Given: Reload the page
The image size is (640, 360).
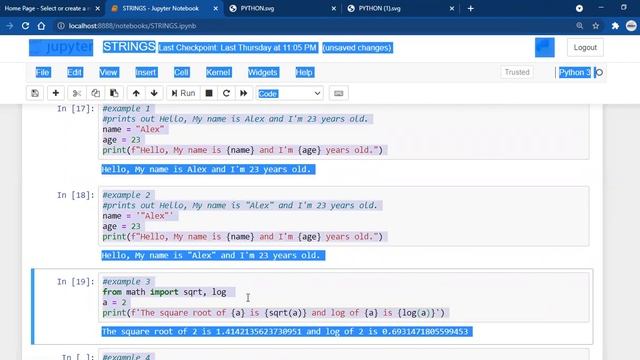Looking at the screenshot, I should click(x=25, y=26).
